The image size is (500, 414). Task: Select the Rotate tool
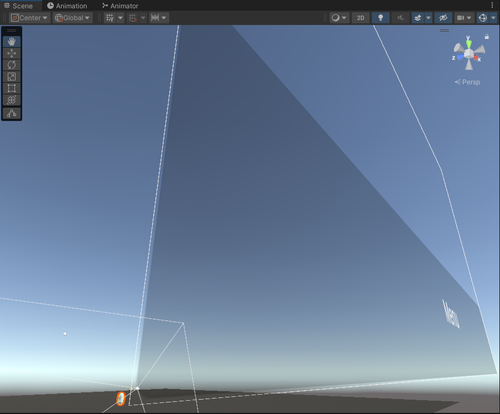coord(12,65)
